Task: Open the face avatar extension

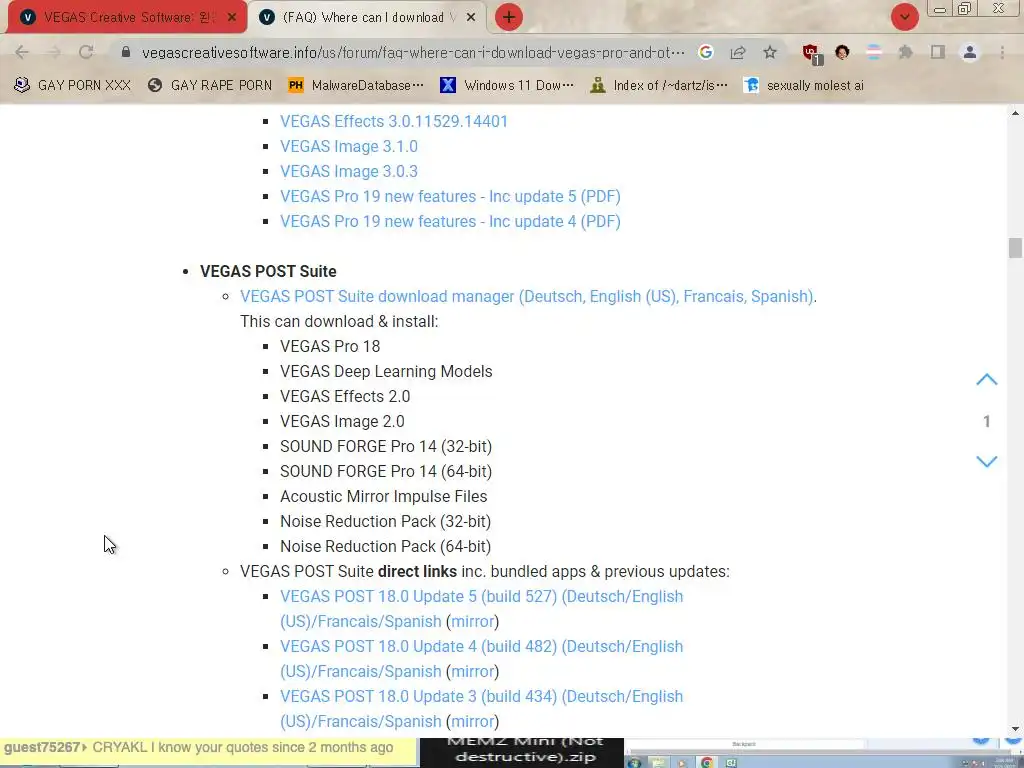Action: pos(842,52)
